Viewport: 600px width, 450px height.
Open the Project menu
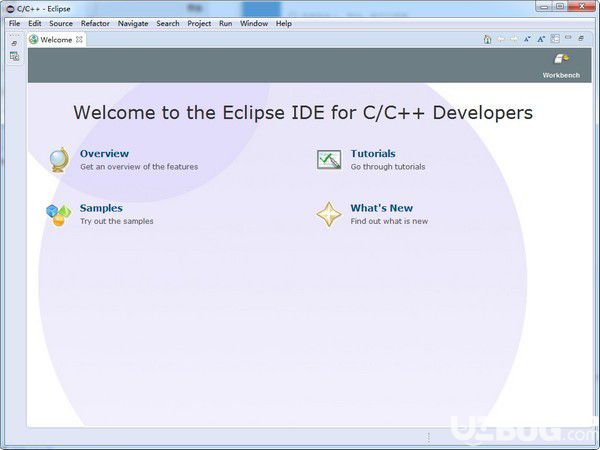[x=199, y=23]
